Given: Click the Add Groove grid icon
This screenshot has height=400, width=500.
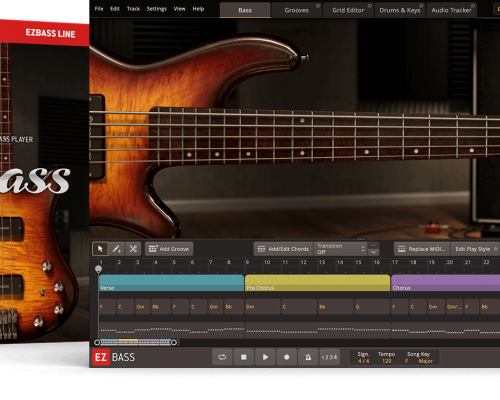Looking at the screenshot, I should tap(153, 248).
